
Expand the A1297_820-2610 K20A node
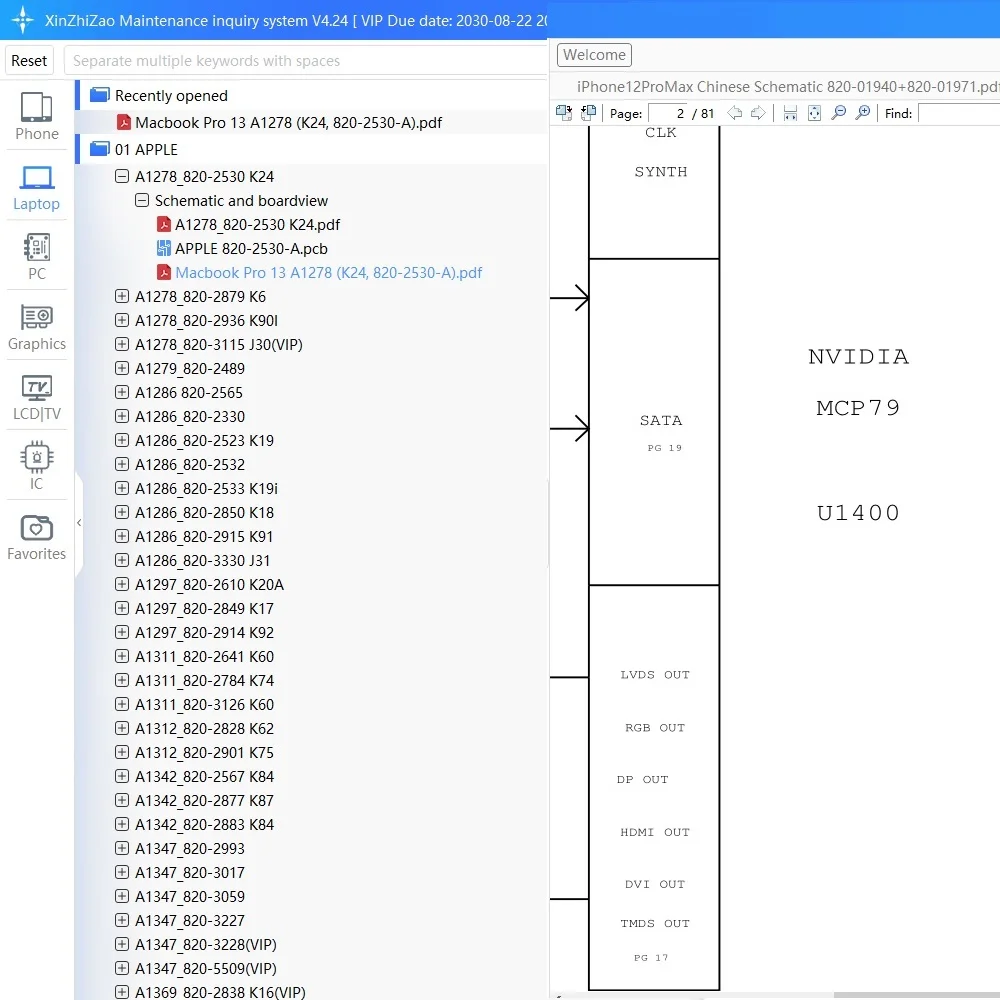122,584
